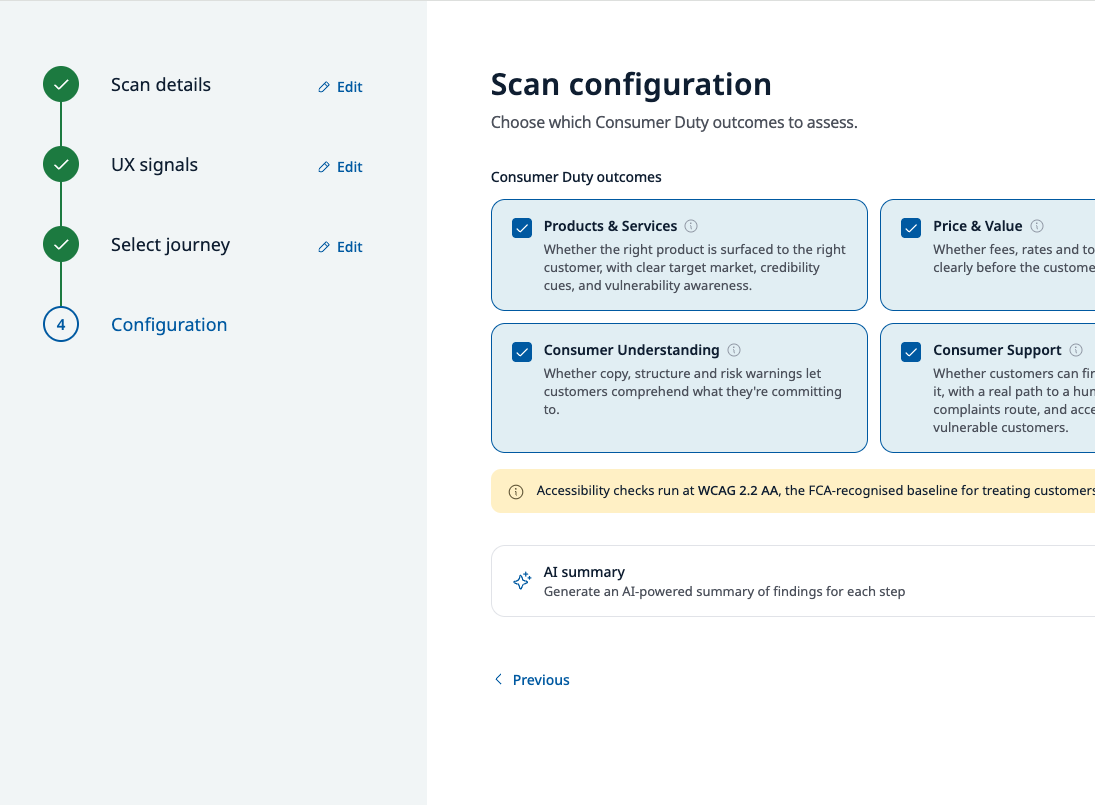The width and height of the screenshot is (1095, 805).
Task: Edit the Select journey step
Action: pos(340,247)
